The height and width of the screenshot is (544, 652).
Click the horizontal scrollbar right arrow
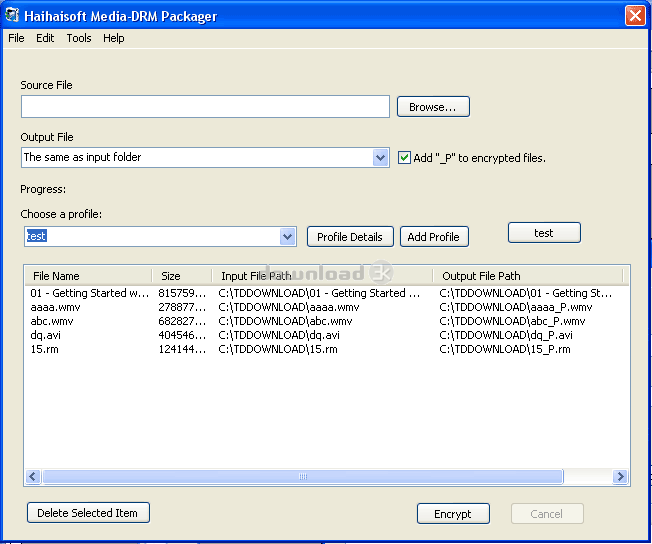[620, 476]
